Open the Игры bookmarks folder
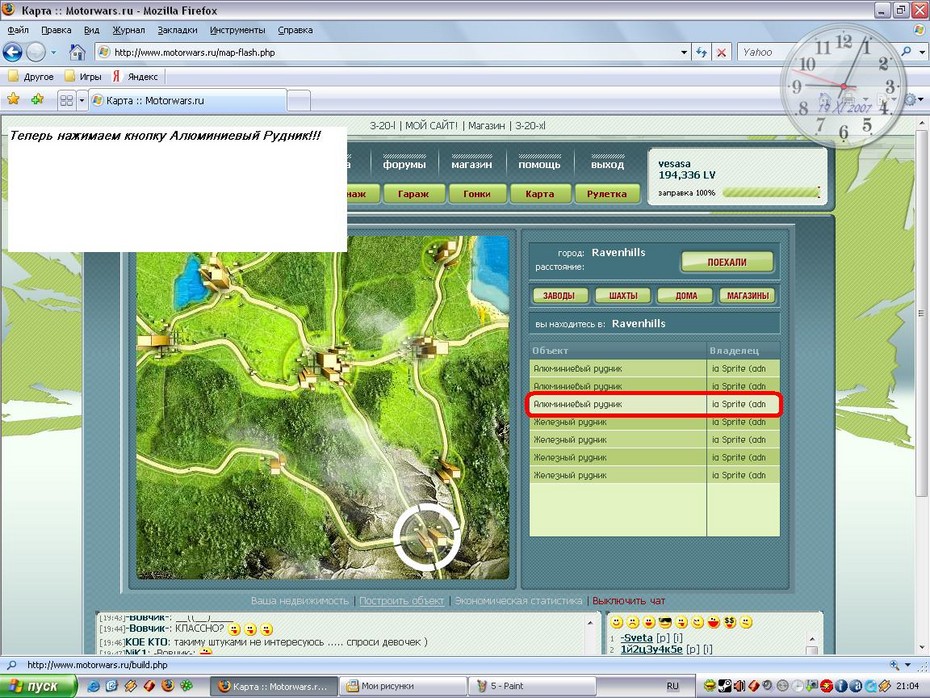Screen dimensions: 930x698 [x=83, y=77]
